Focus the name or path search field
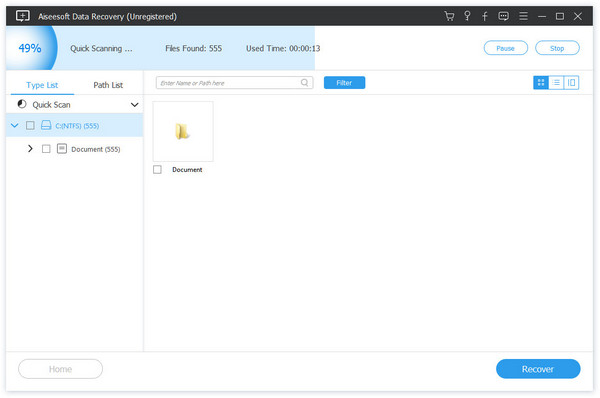Screen dimensions: 600x398 [235, 83]
